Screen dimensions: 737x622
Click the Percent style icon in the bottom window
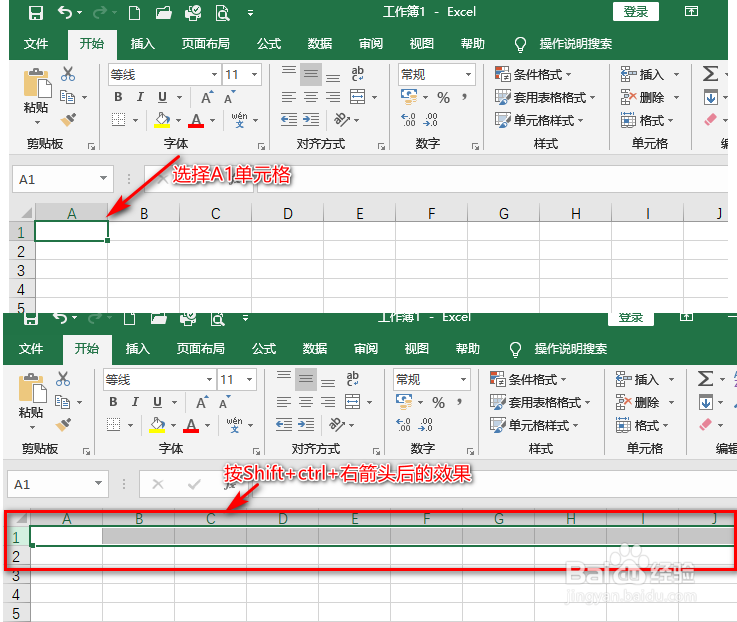click(x=438, y=402)
